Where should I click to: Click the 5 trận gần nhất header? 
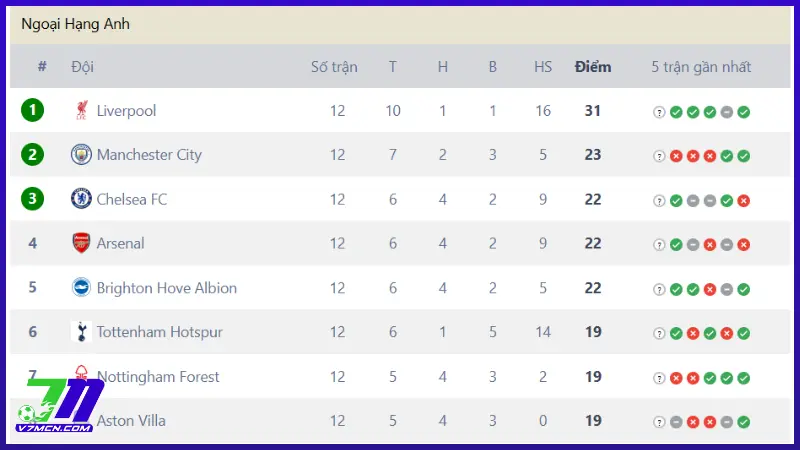701,67
